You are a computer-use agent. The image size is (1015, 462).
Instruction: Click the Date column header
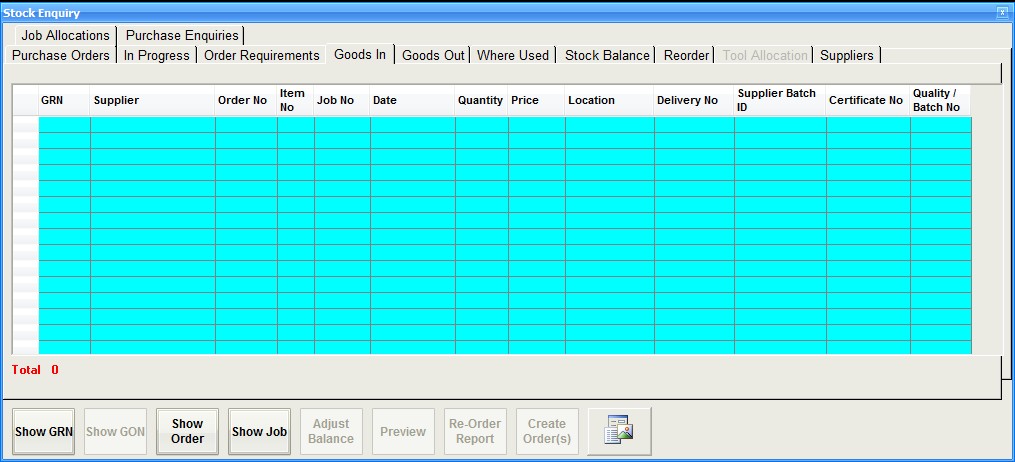[412, 100]
